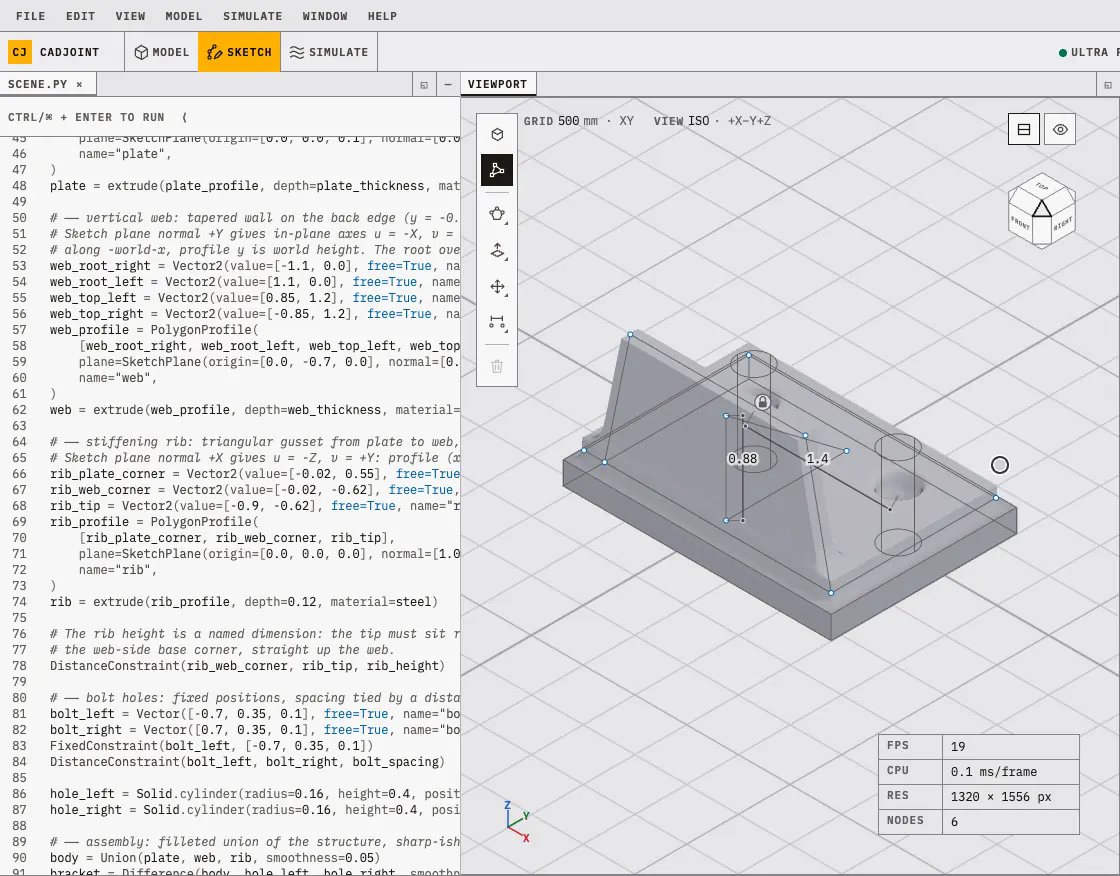Select the VIEWPORT tab
Screen dimensions: 1120x876
[498, 84]
